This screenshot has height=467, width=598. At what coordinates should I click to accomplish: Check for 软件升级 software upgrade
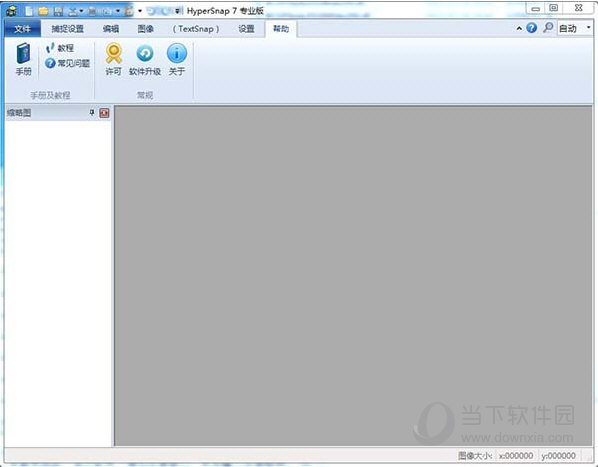point(145,59)
